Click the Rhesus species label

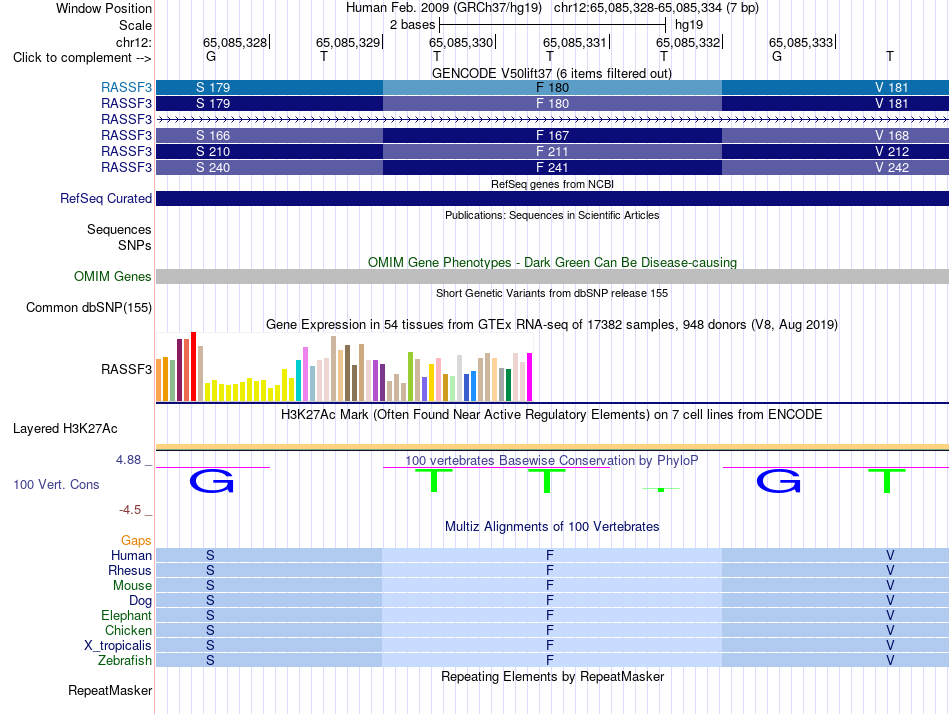pos(130,570)
